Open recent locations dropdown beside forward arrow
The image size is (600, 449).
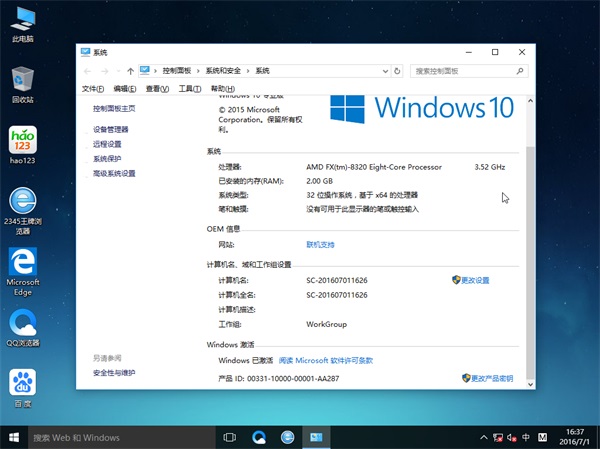pos(119,71)
